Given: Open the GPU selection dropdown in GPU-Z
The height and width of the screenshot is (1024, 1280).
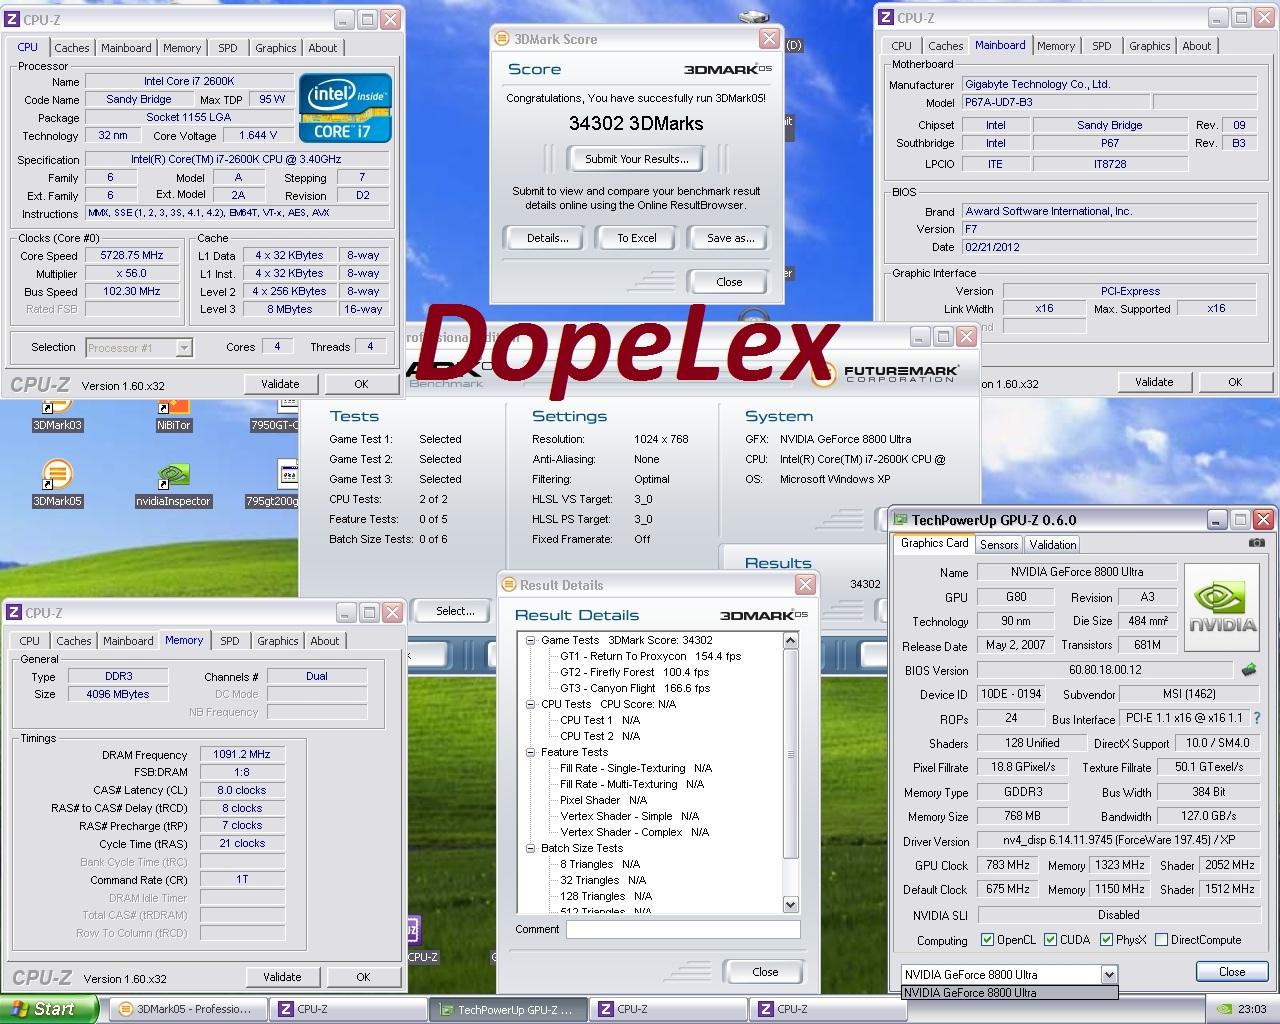Looking at the screenshot, I should (1108, 974).
